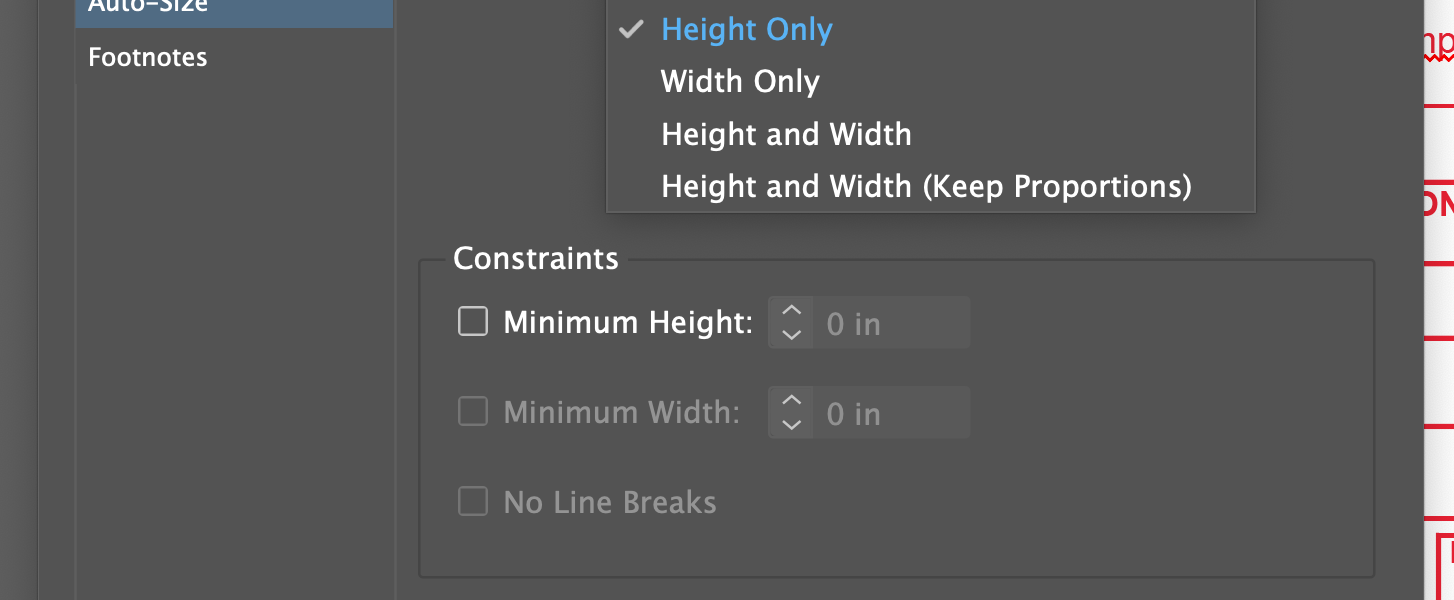Toggle the Minimum Width checkbox
1454x600 pixels.
point(473,412)
